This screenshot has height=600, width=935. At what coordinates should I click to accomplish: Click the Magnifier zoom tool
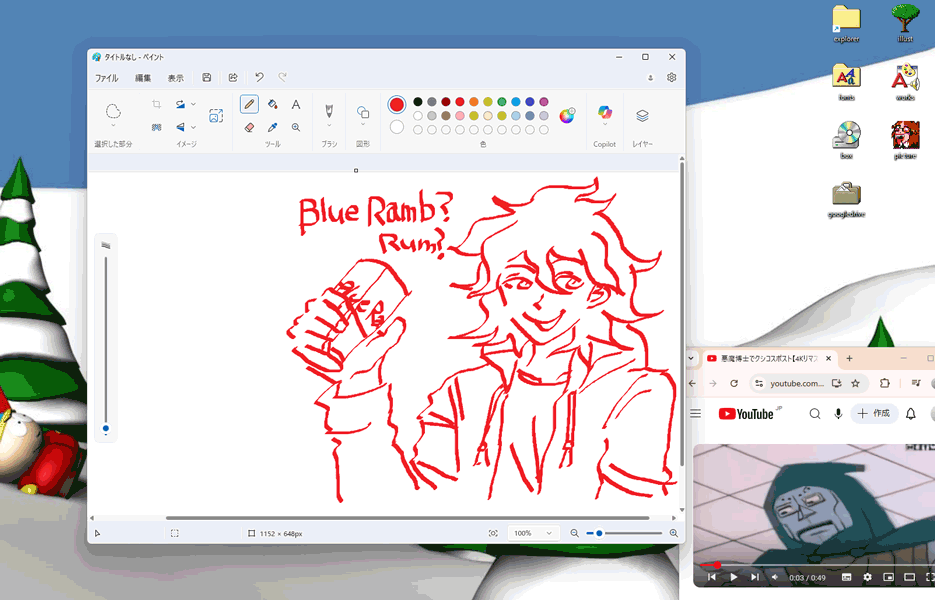click(x=296, y=128)
